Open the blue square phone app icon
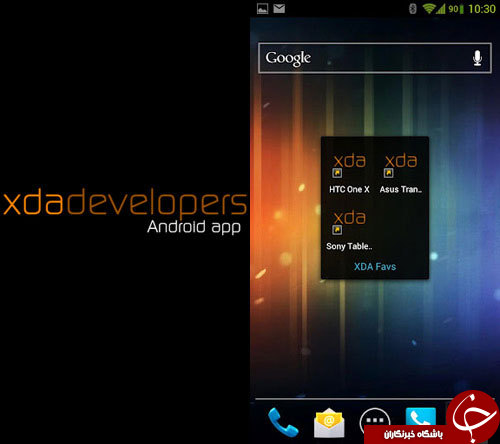The width and height of the screenshot is (500, 444). click(x=421, y=417)
